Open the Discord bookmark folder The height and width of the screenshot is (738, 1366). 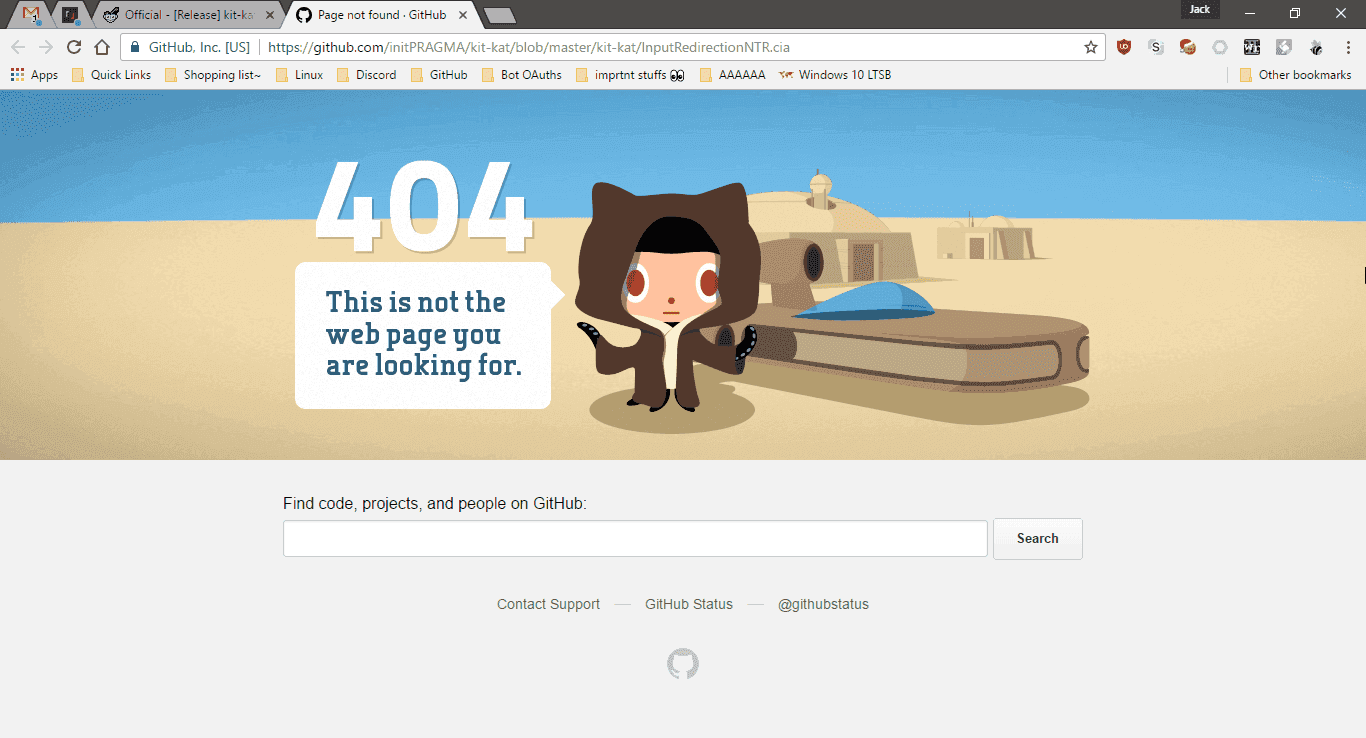366,75
